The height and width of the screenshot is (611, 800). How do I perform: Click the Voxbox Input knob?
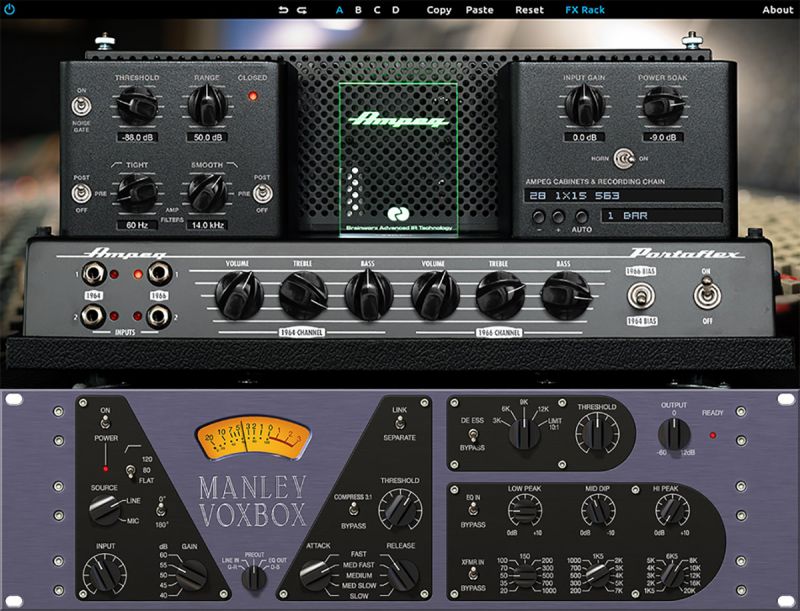click(105, 573)
